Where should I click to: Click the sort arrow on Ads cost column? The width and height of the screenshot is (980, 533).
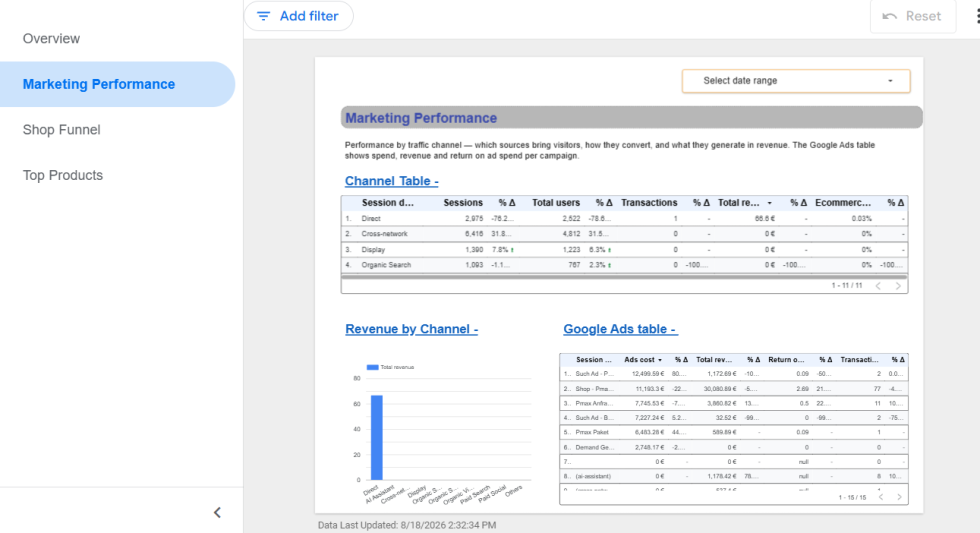[659, 360]
